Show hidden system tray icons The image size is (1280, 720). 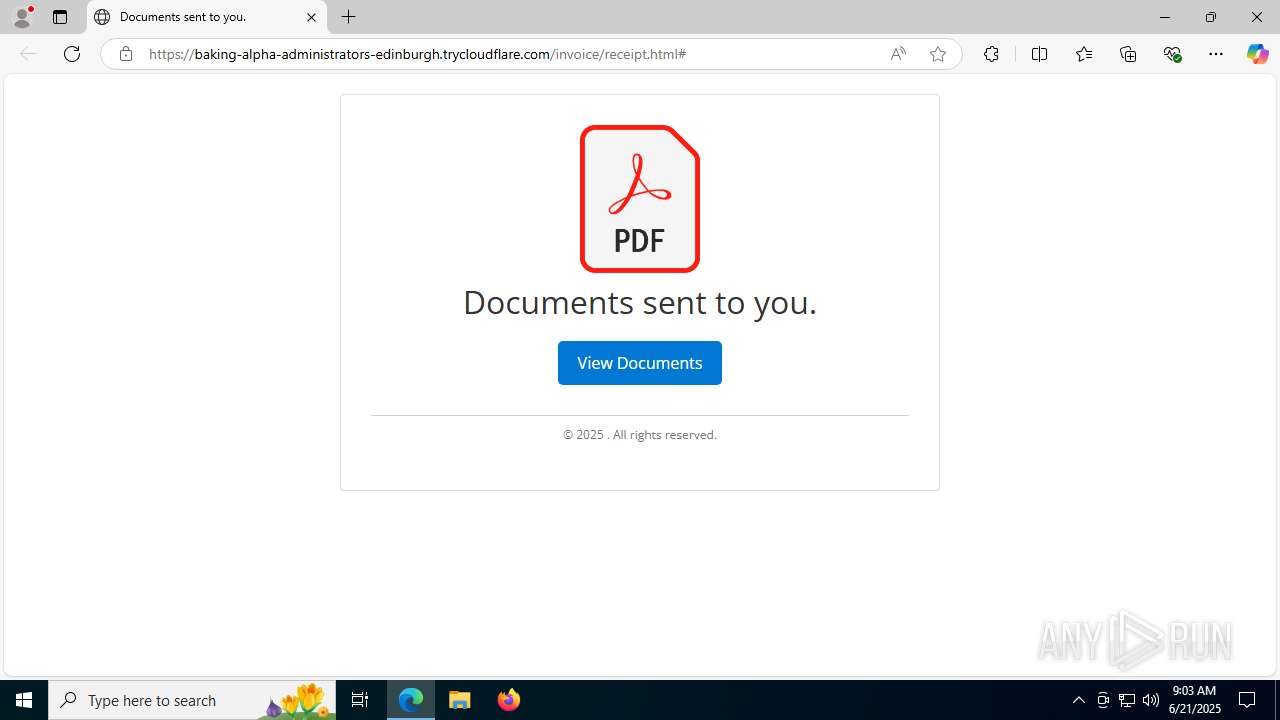[1078, 700]
